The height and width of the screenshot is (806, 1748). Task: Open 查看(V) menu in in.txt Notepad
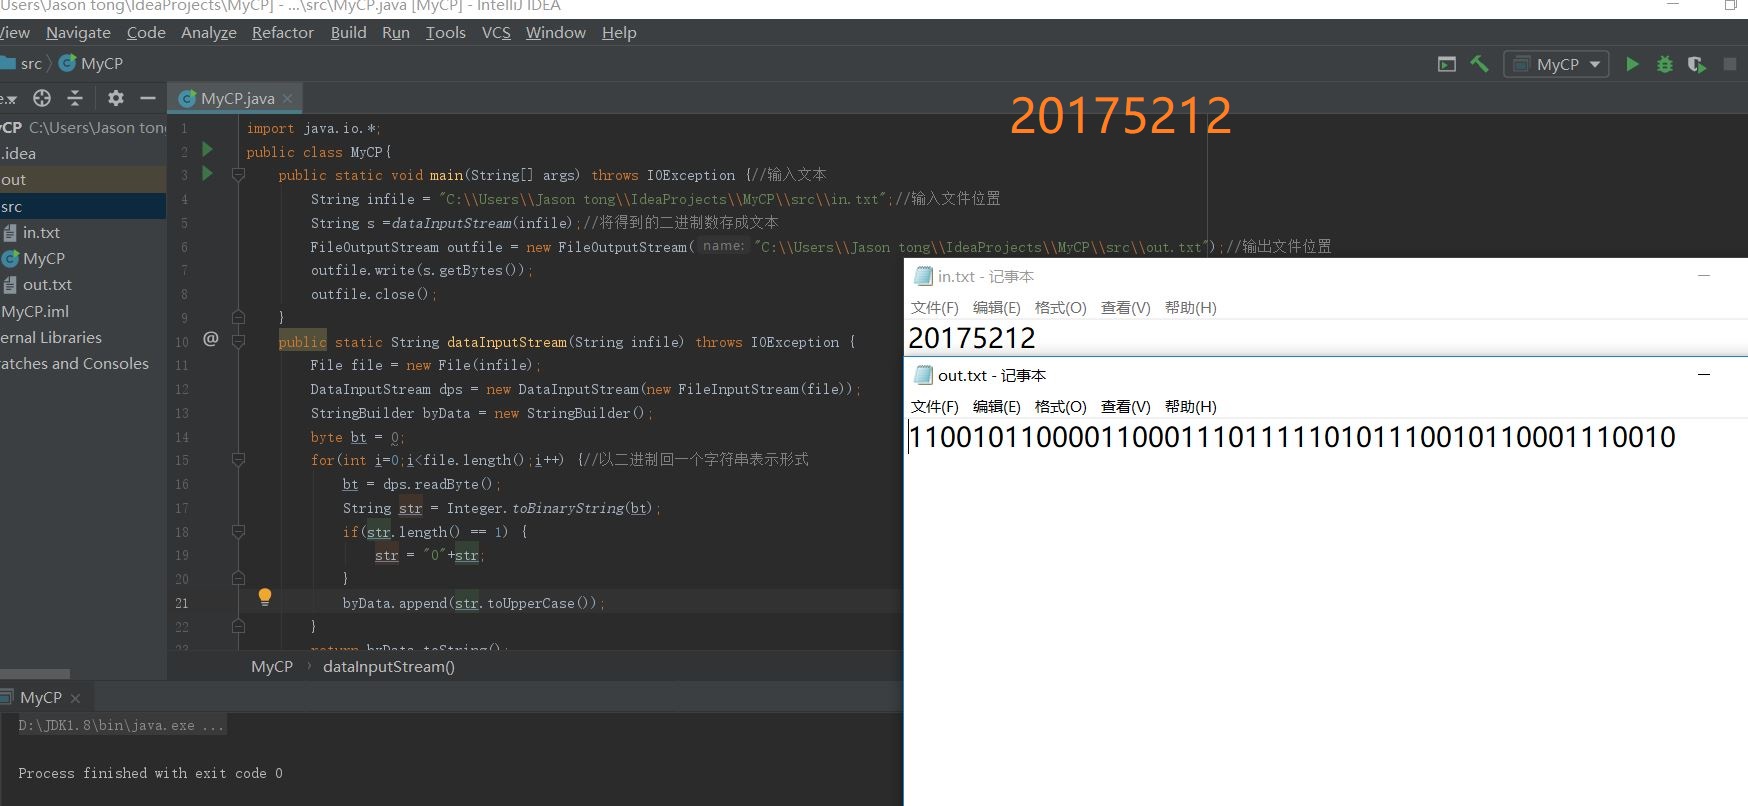(1125, 308)
